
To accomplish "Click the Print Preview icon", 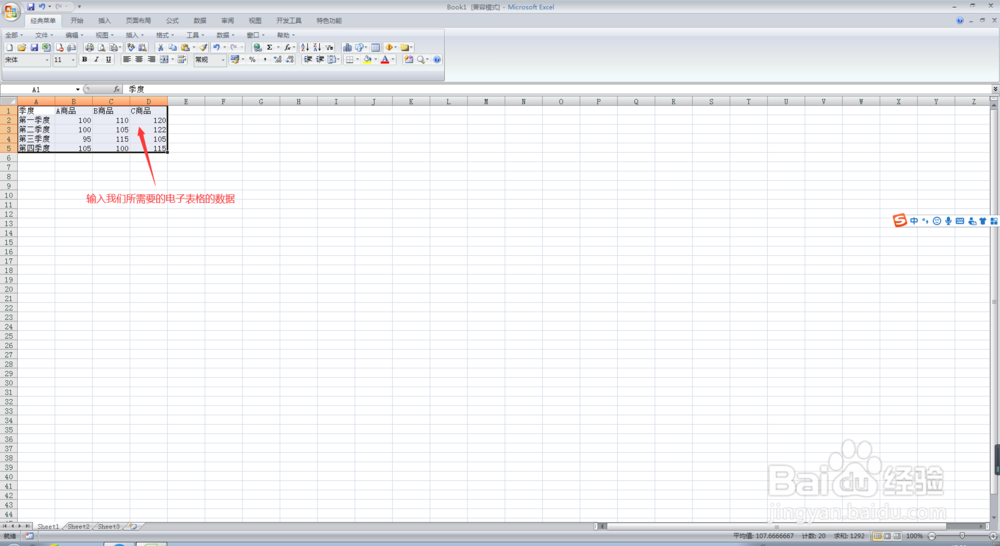I will [101, 47].
